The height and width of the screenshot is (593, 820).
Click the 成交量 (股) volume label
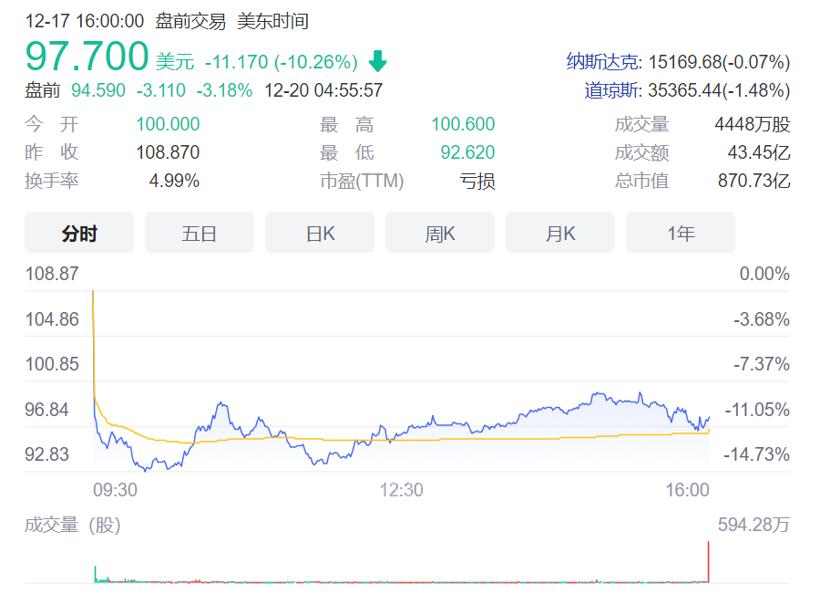(x=72, y=525)
